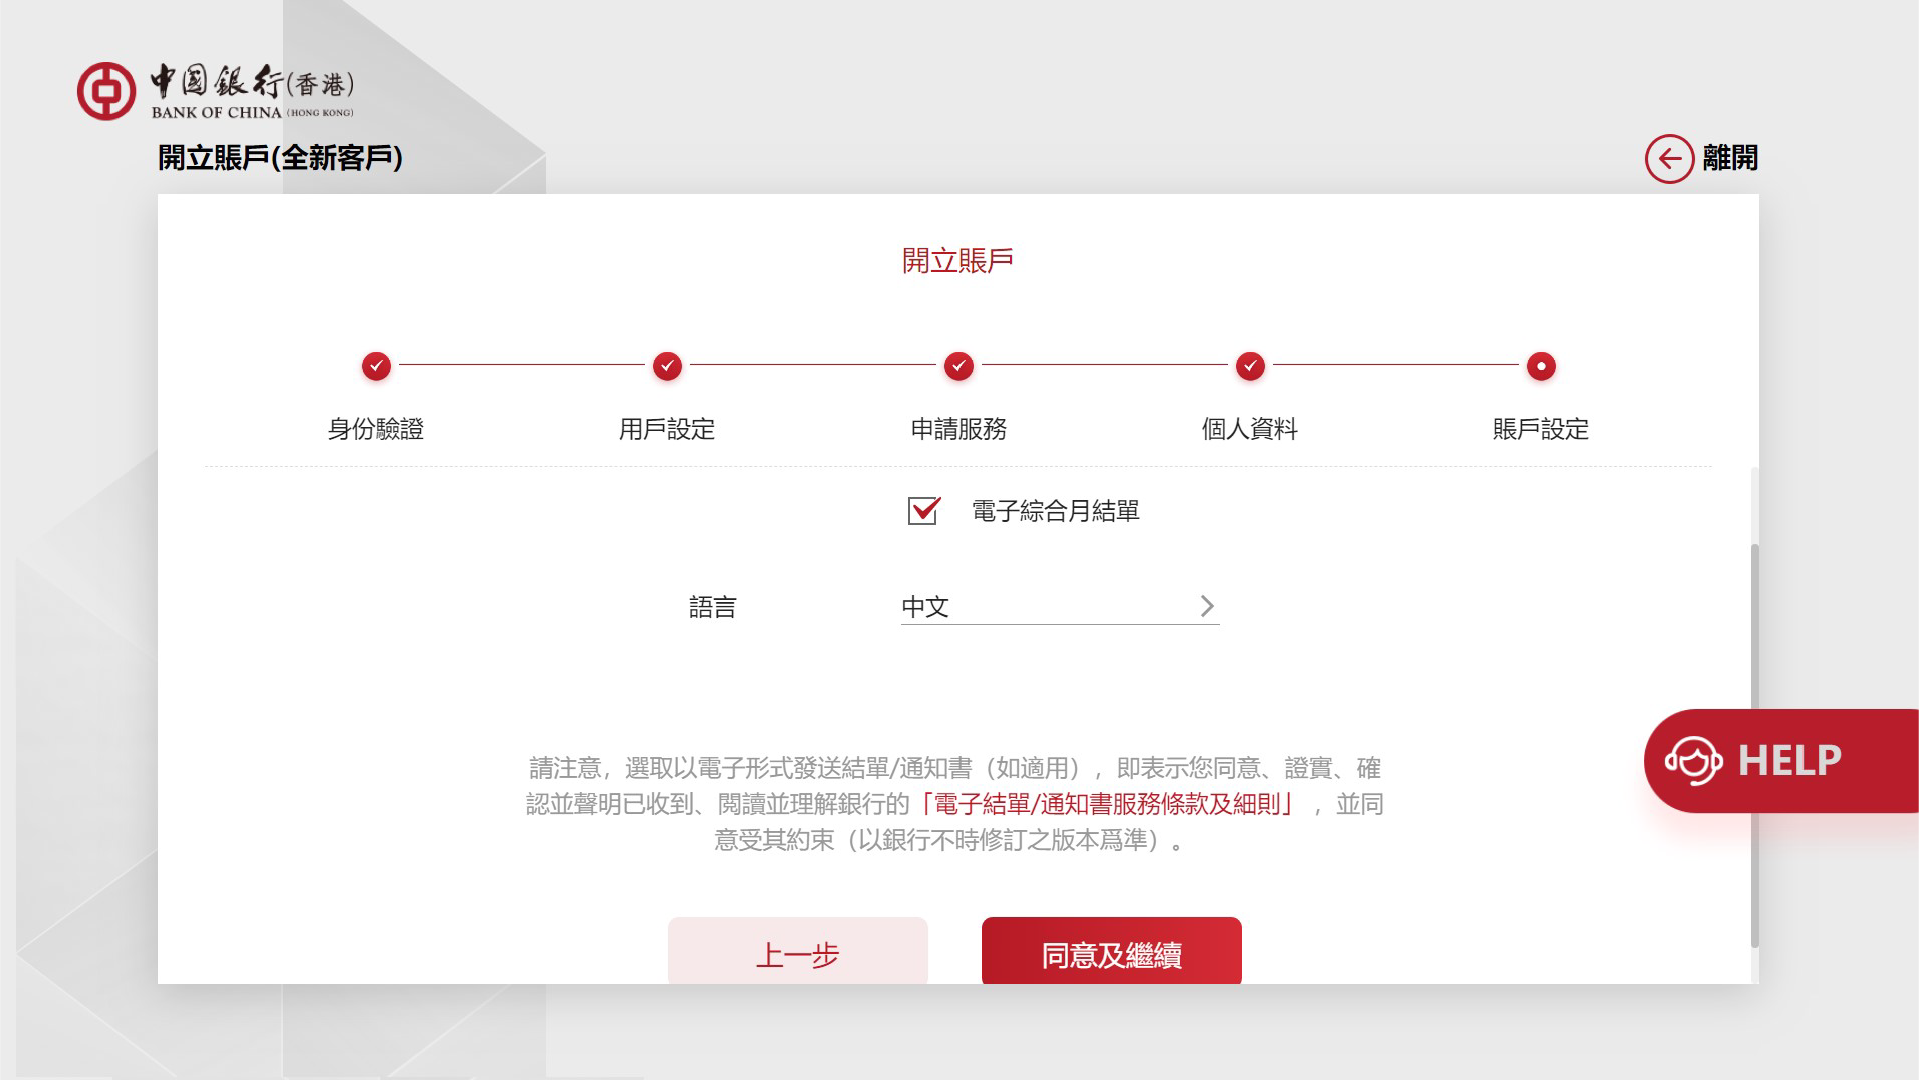Click the 電子綜合月結單 checkbox label
The width and height of the screenshot is (1920, 1080).
pos(1055,511)
